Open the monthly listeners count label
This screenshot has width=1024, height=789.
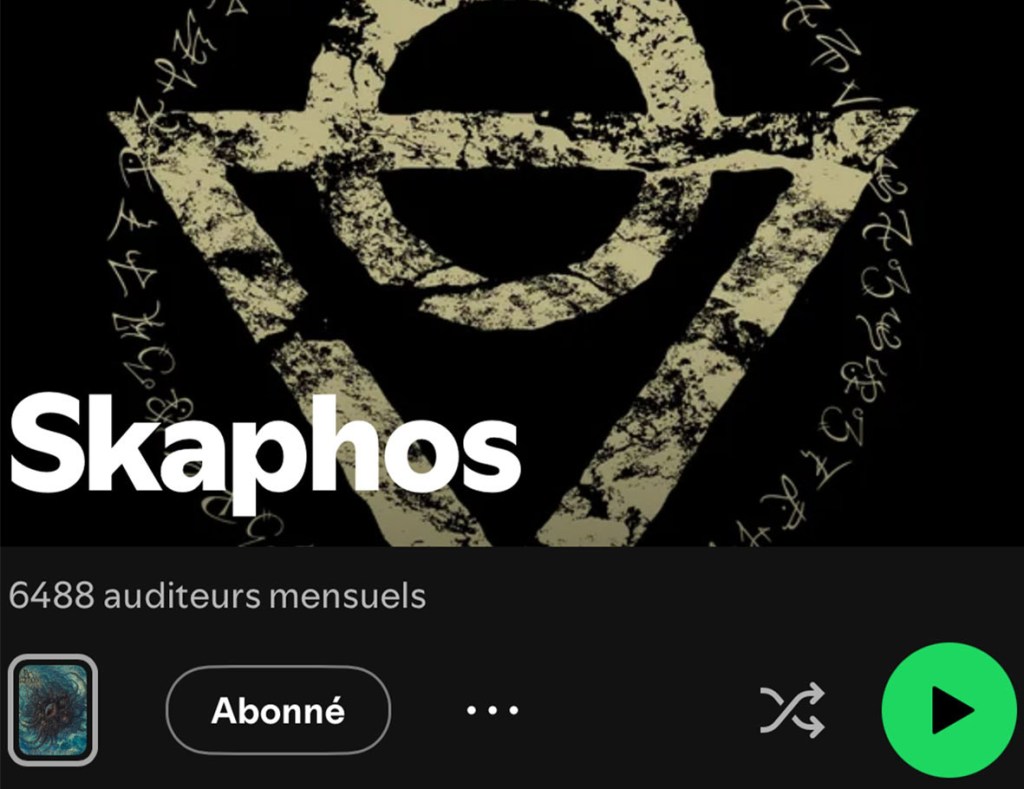[217, 596]
